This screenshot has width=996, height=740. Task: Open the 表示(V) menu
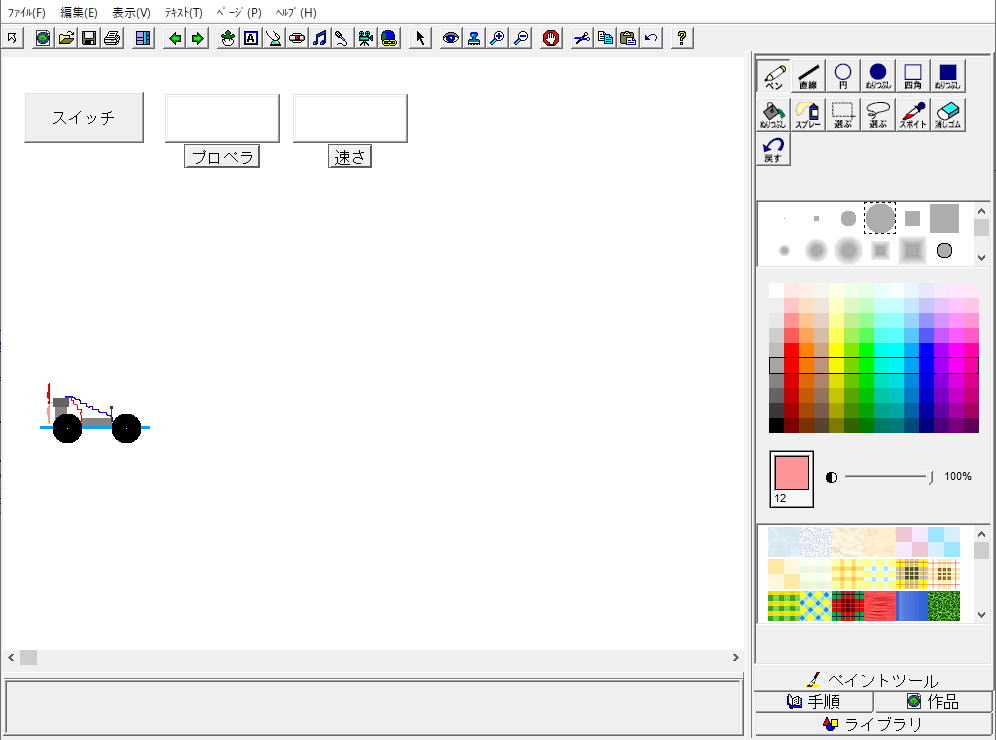pyautogui.click(x=131, y=13)
